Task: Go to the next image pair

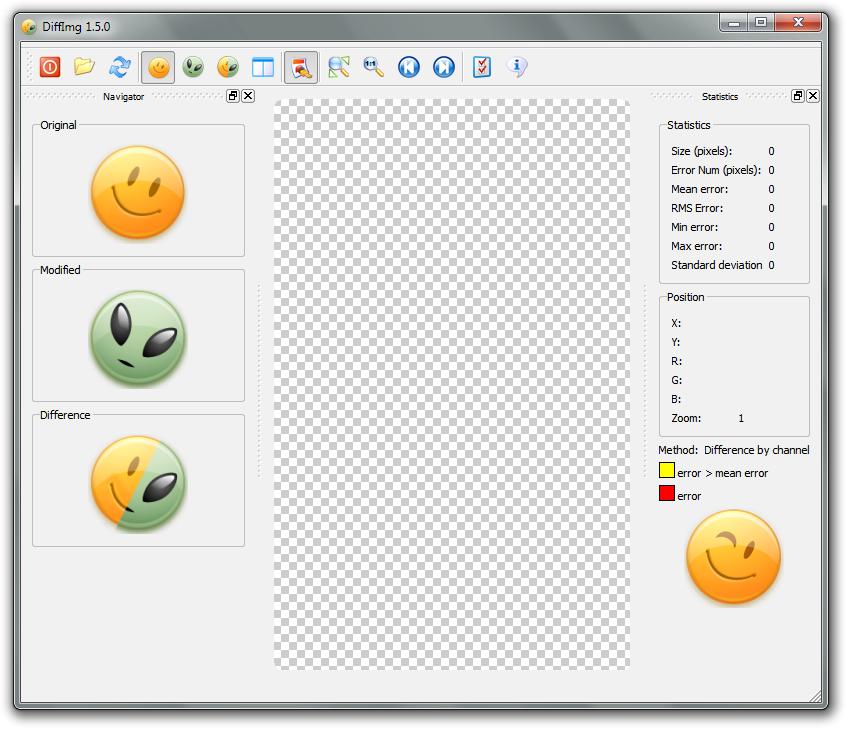Action: click(443, 67)
